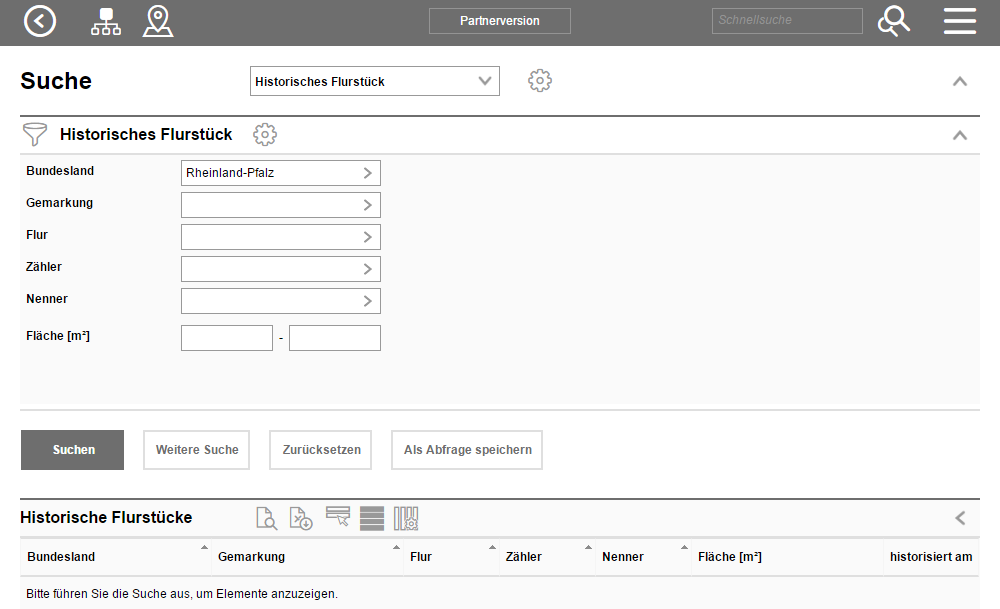The width and height of the screenshot is (1000, 609).
Task: Click the magnifier search icon beside Schnellsuche
Action: pyautogui.click(x=893, y=21)
